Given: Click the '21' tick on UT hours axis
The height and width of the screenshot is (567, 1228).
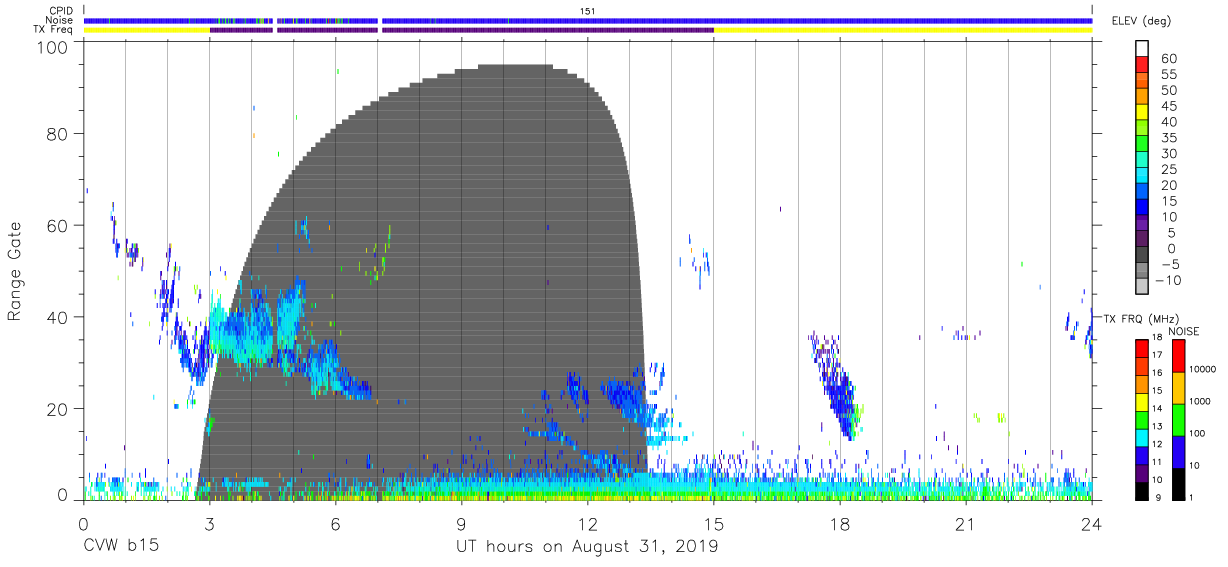Looking at the screenshot, I should [x=965, y=524].
